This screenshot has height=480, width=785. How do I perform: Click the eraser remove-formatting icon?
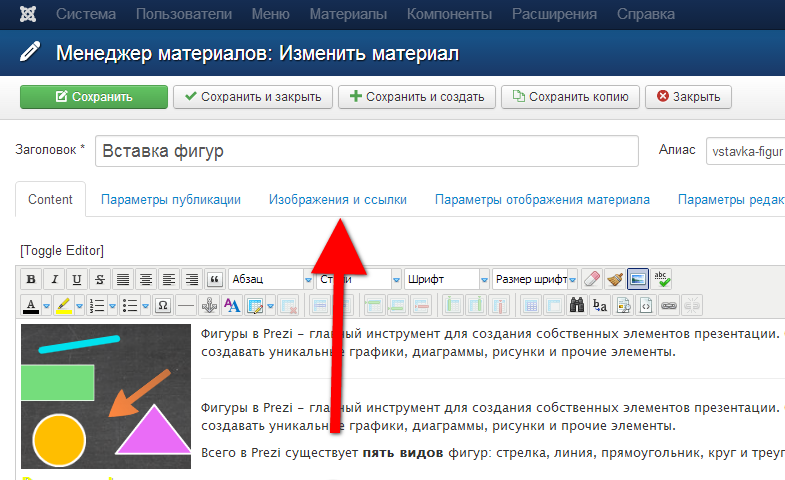(591, 279)
